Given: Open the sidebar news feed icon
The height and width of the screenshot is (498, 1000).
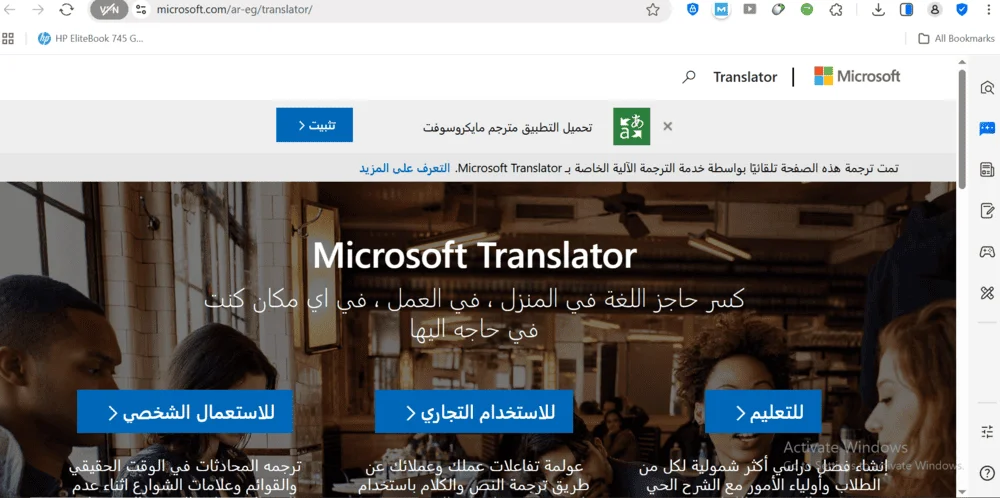Looking at the screenshot, I should coord(987,170).
